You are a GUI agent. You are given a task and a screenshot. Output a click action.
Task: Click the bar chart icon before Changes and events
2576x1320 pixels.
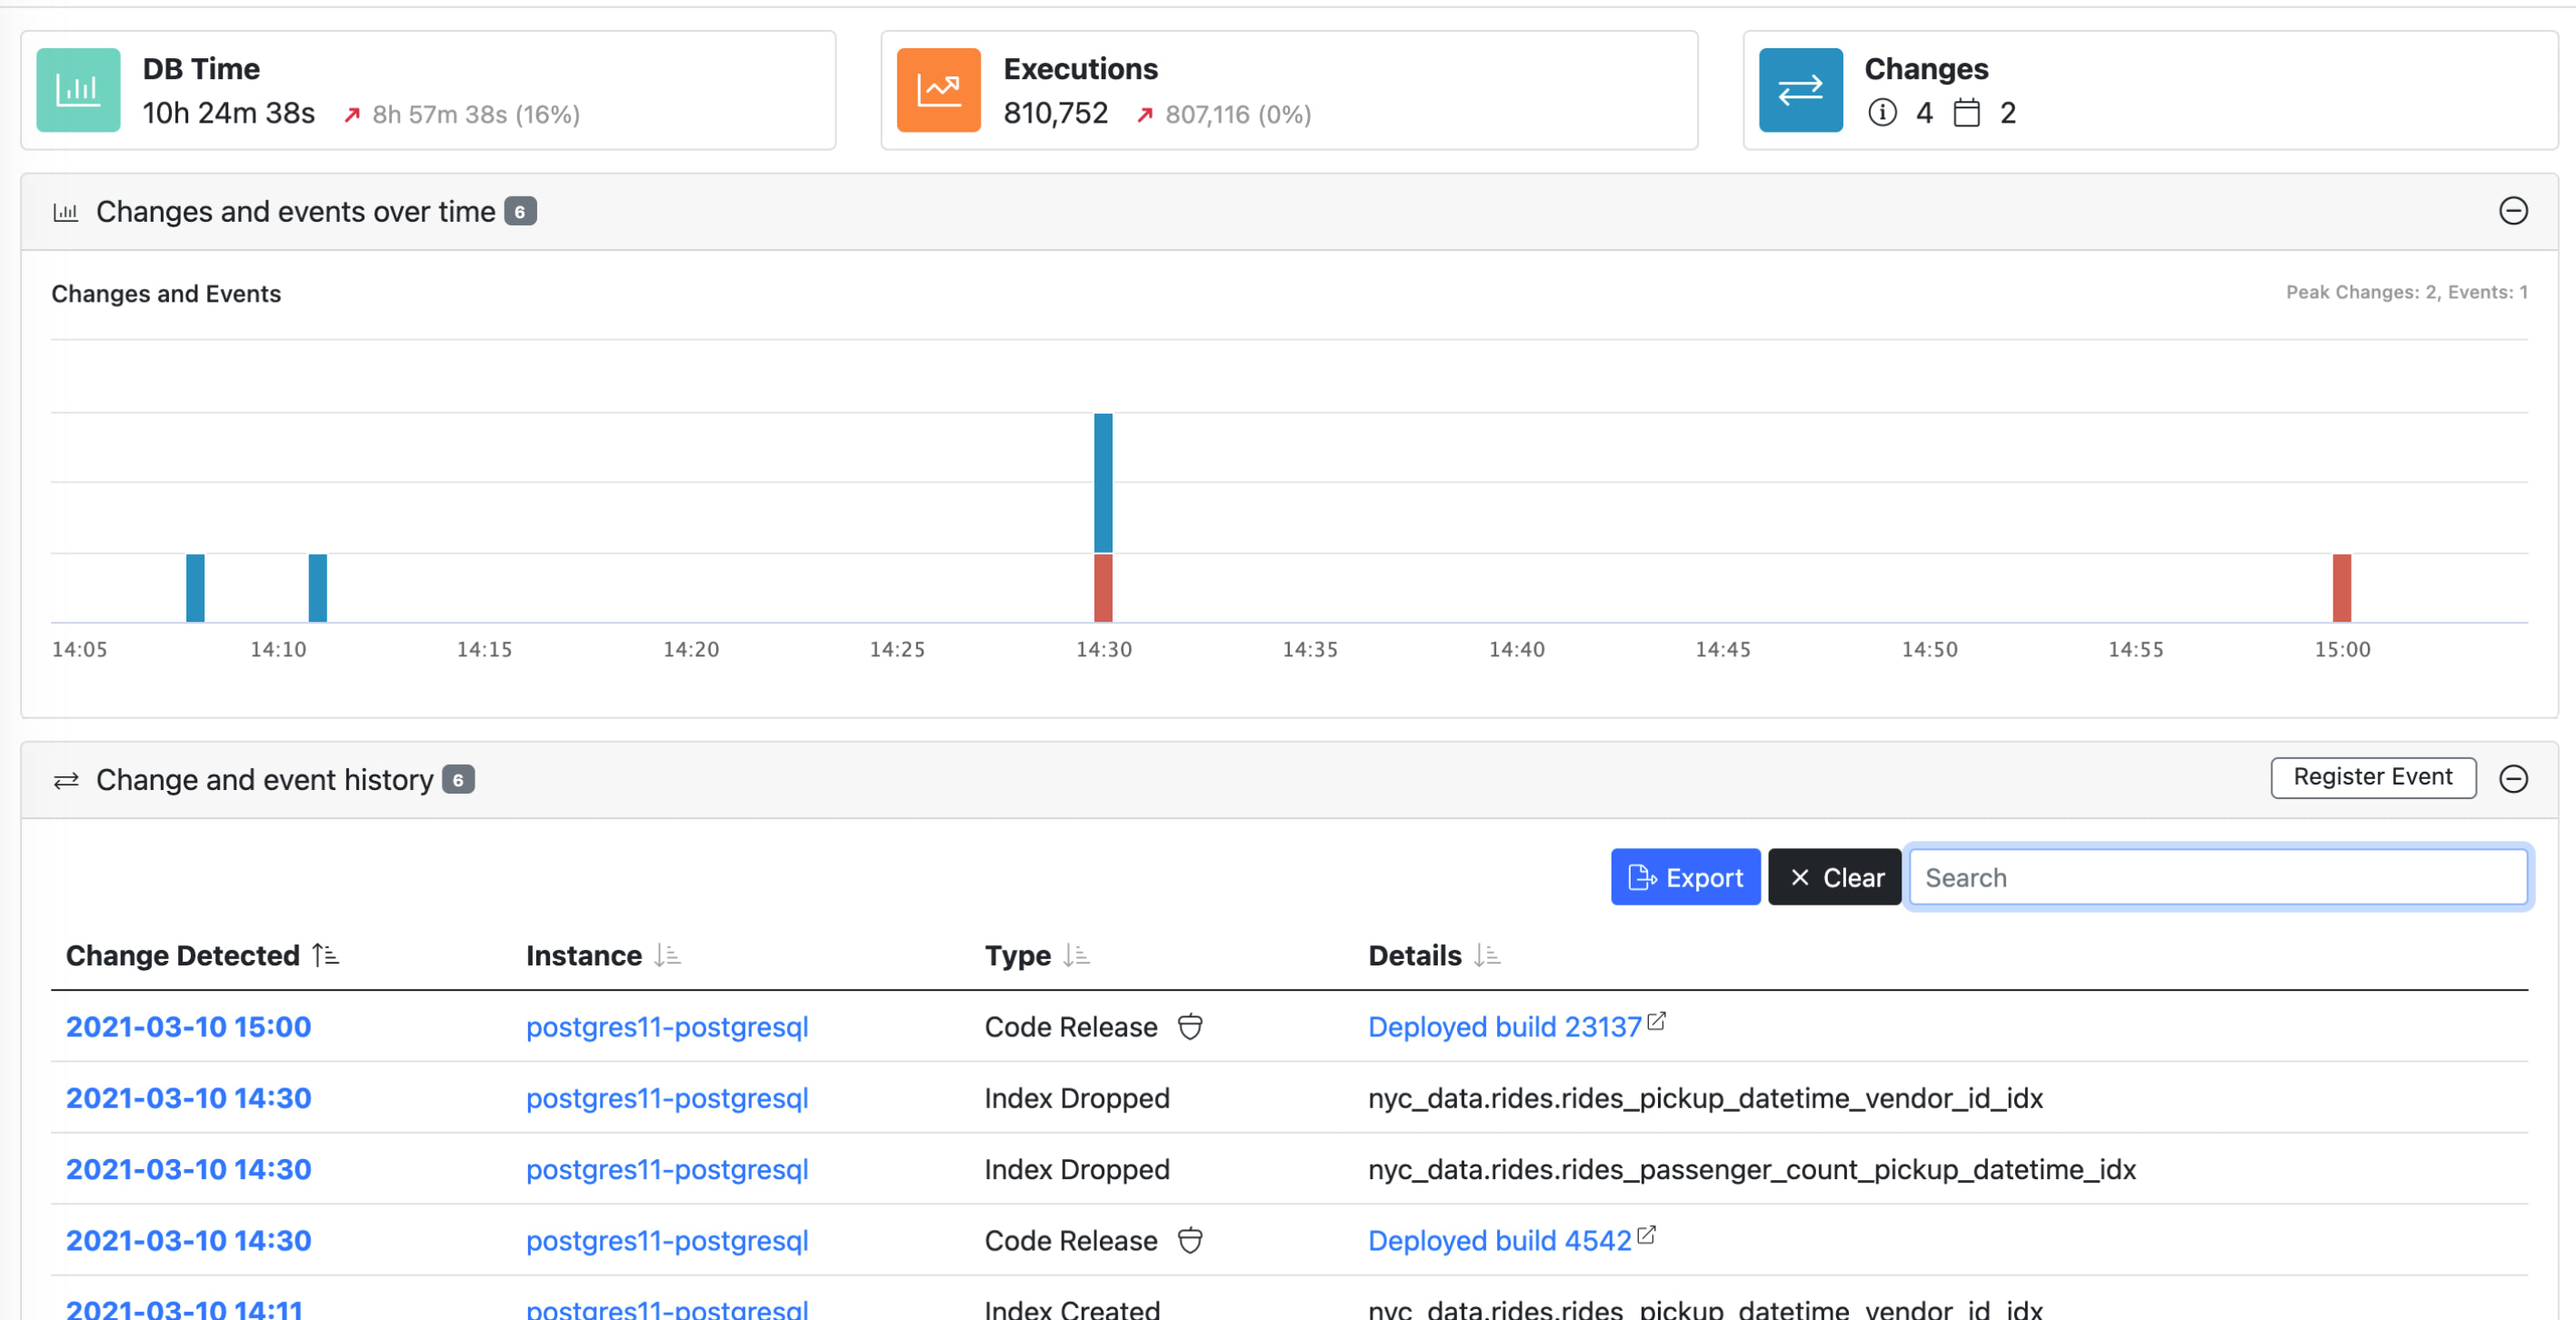tap(66, 211)
